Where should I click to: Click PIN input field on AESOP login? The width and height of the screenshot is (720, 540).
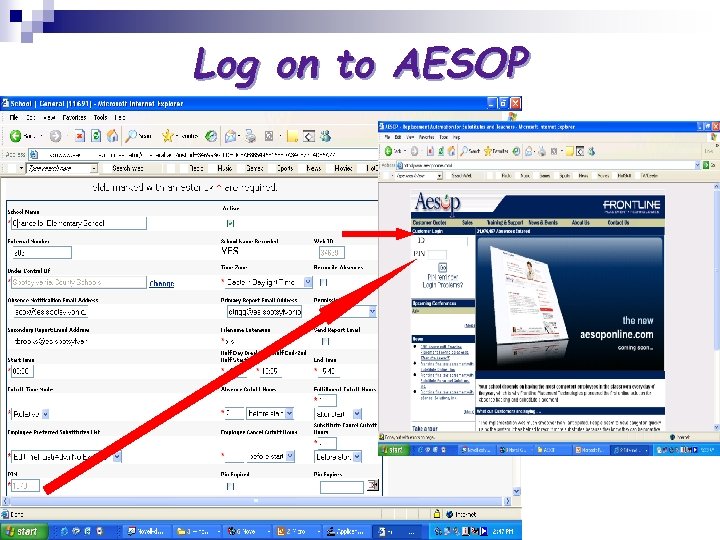(x=437, y=254)
